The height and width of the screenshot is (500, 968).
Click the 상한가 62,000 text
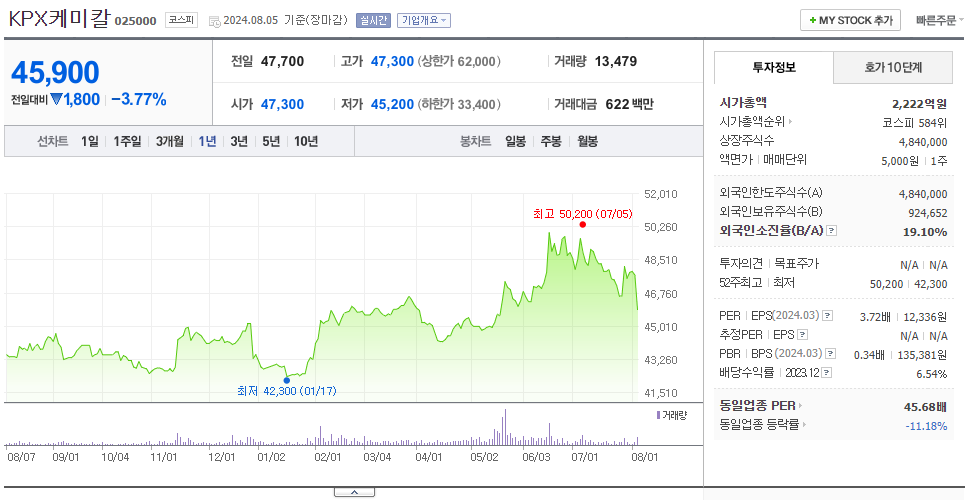tap(459, 62)
